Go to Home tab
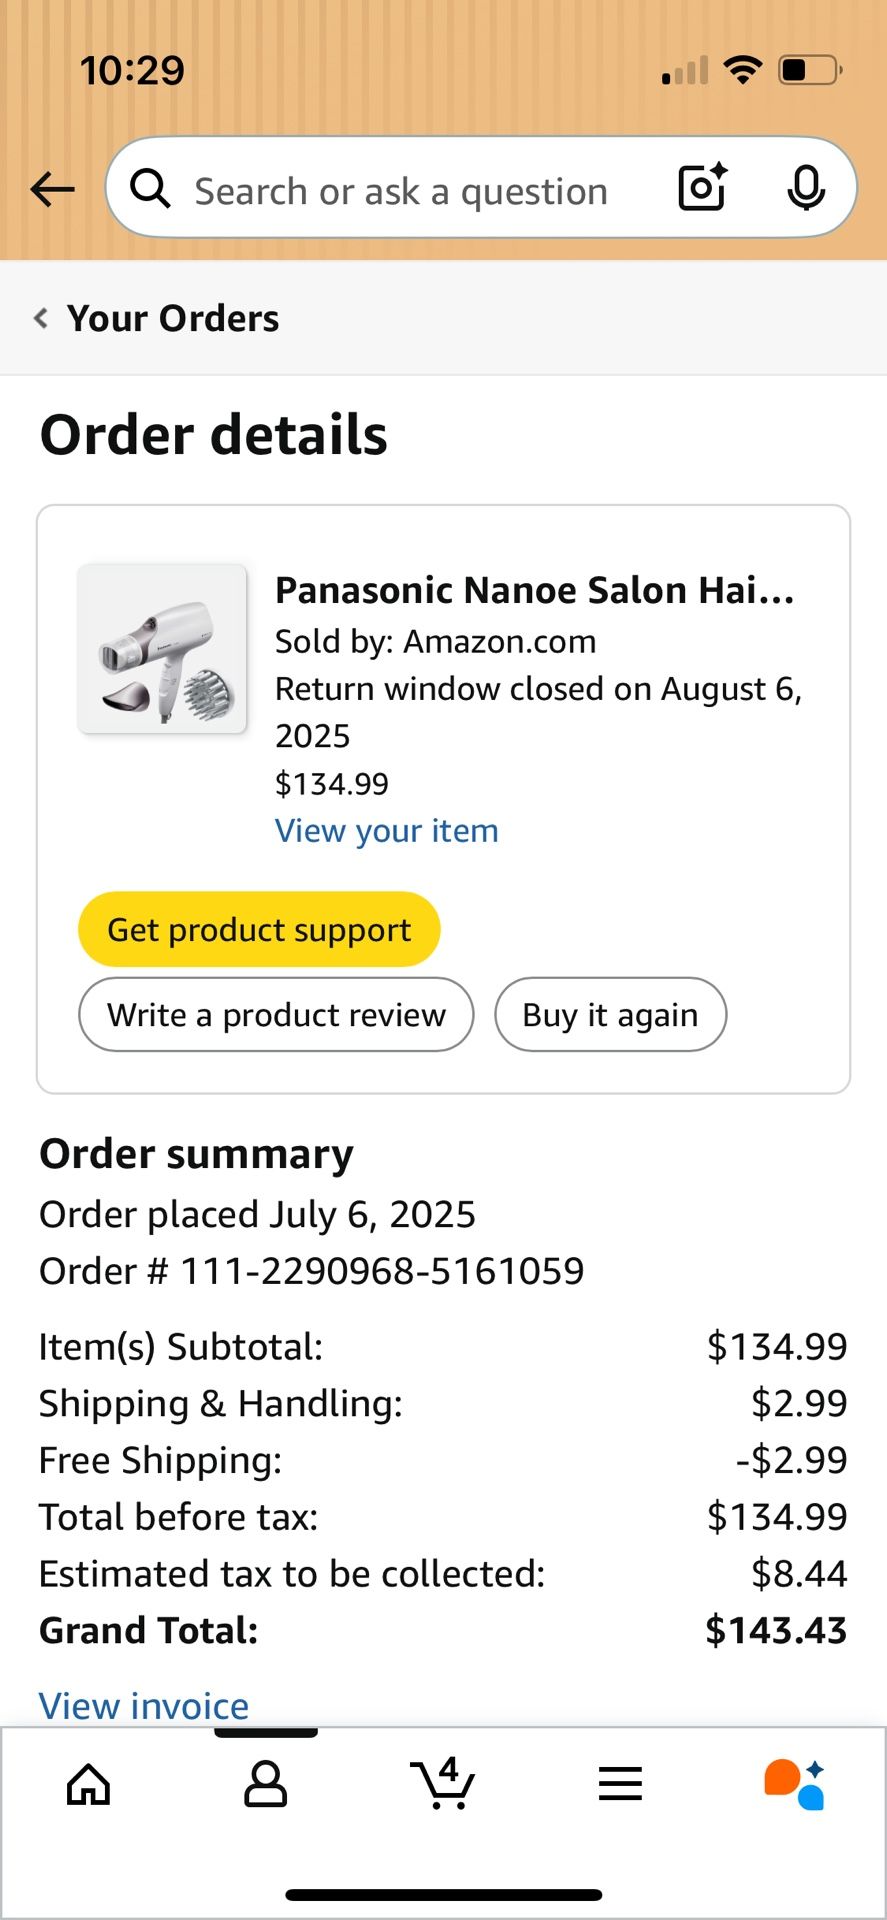This screenshot has width=887, height=1920. 88,1784
